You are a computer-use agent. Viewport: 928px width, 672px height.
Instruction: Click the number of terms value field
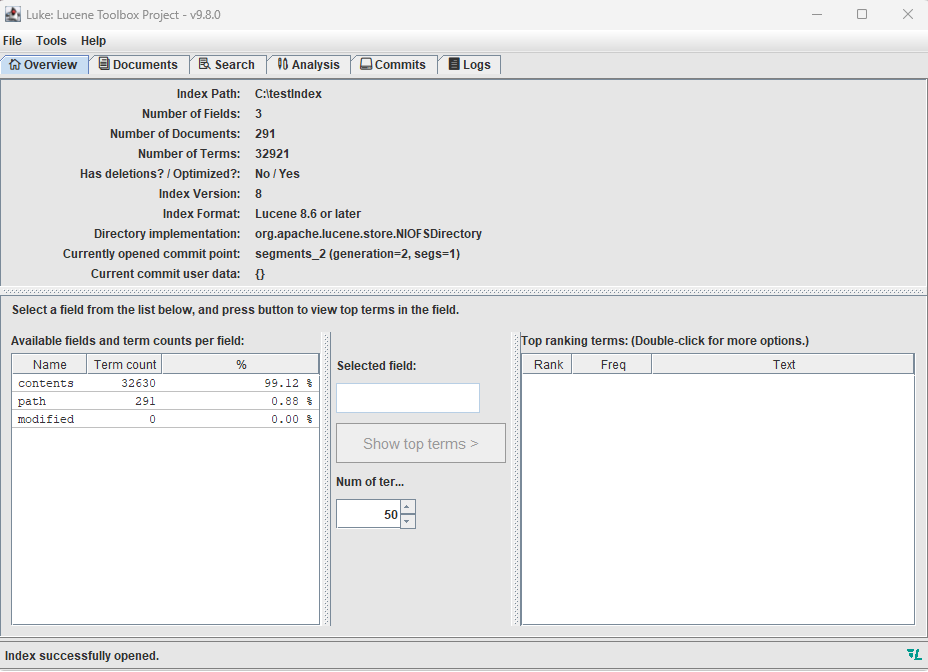[368, 513]
